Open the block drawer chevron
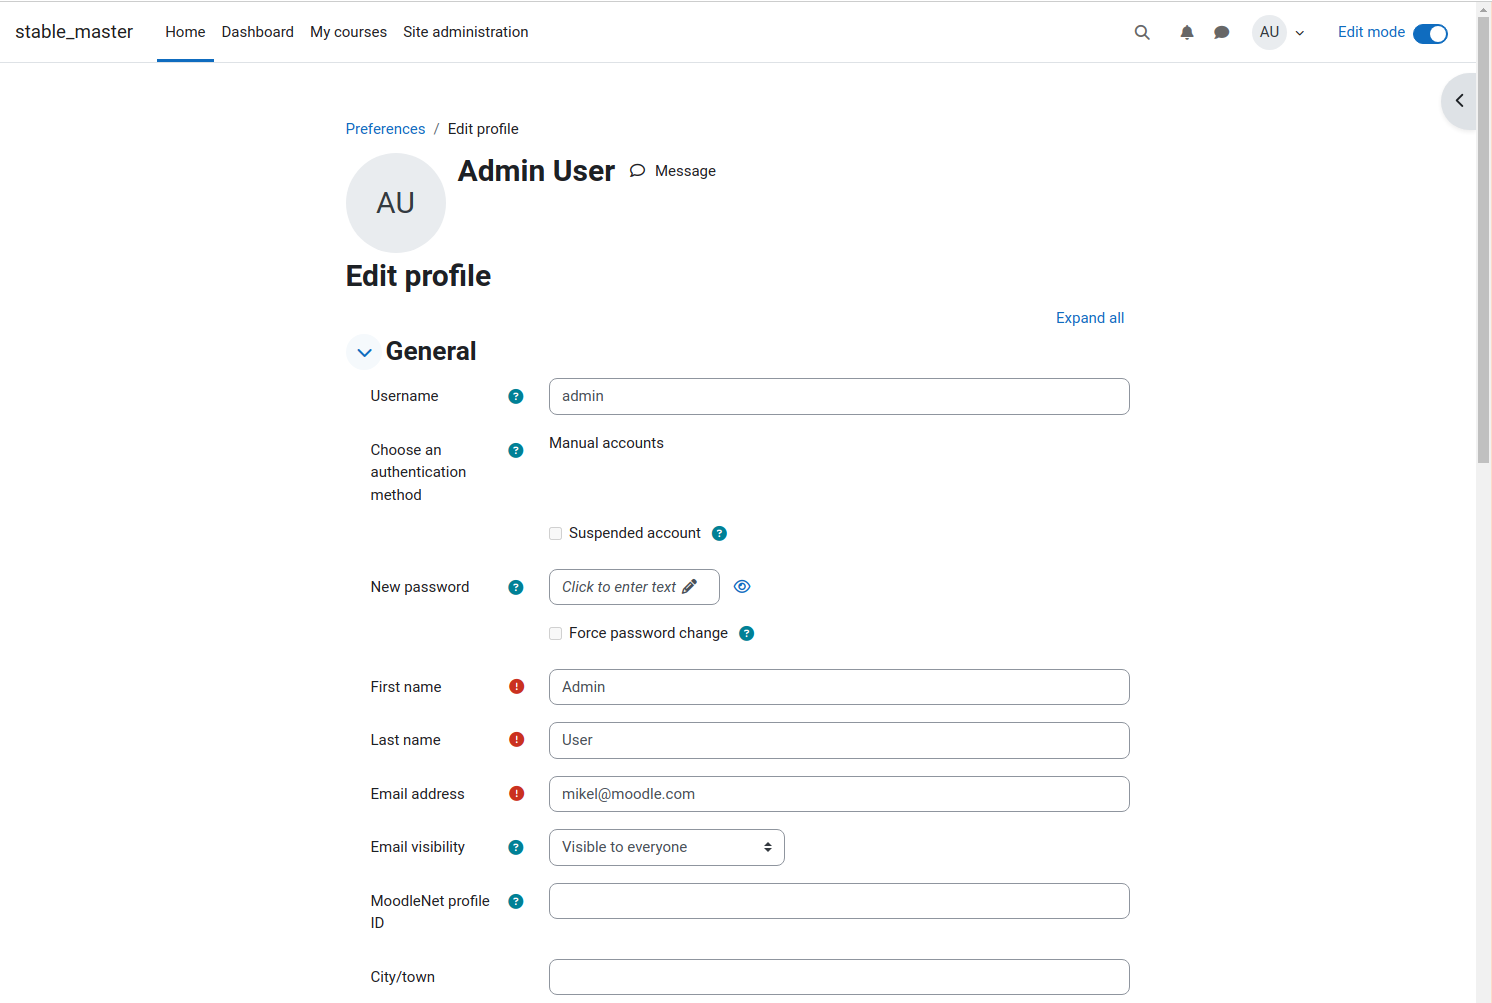Image resolution: width=1492 pixels, height=1003 pixels. [1459, 100]
